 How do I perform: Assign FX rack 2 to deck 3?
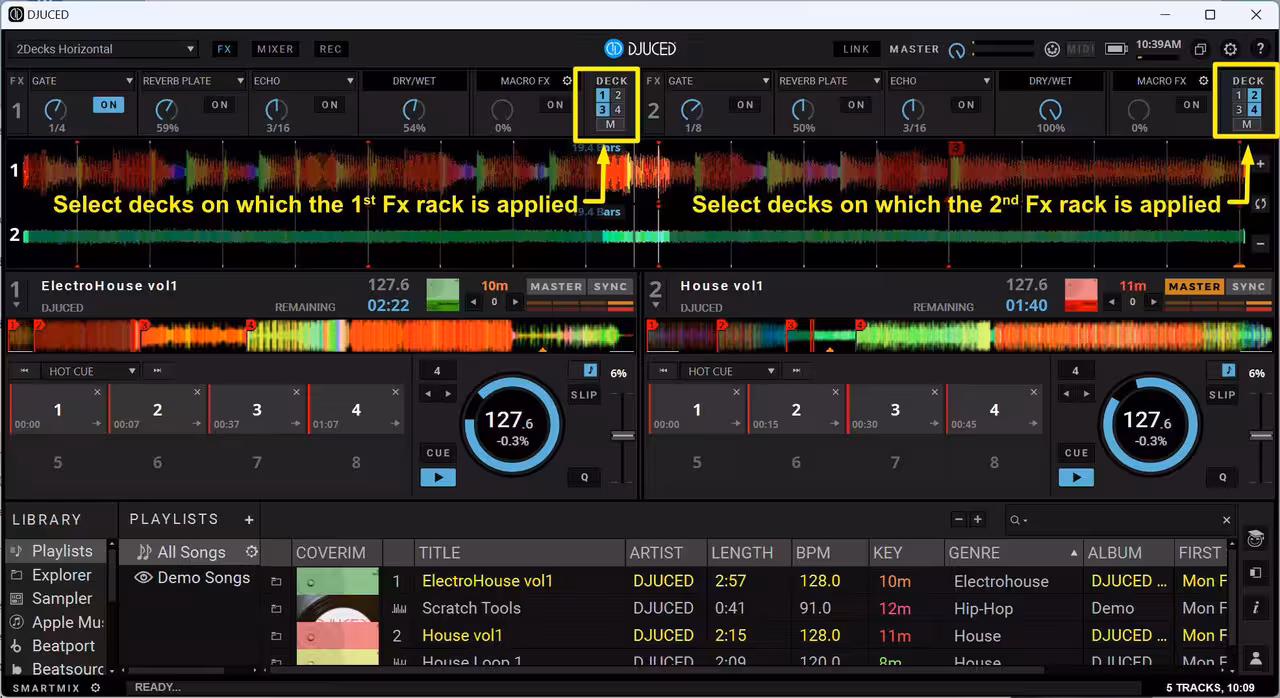[1239, 110]
